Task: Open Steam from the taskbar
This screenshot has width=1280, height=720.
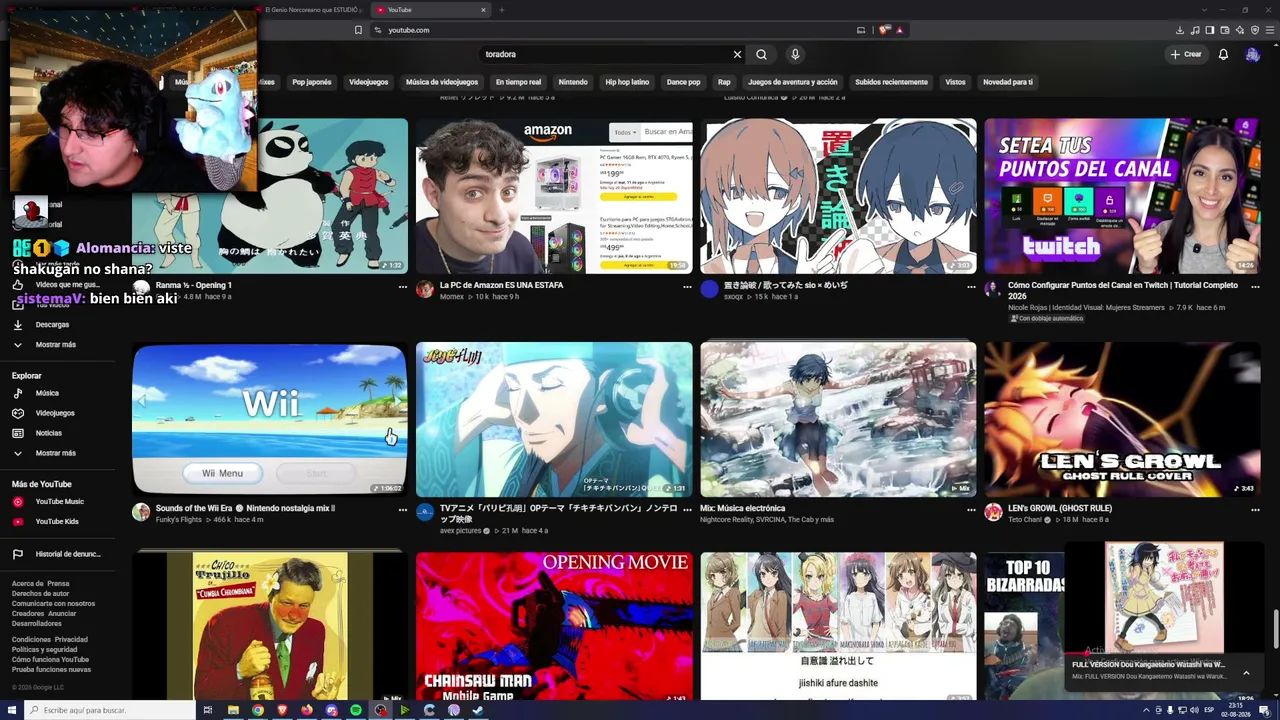Action: tap(478, 710)
